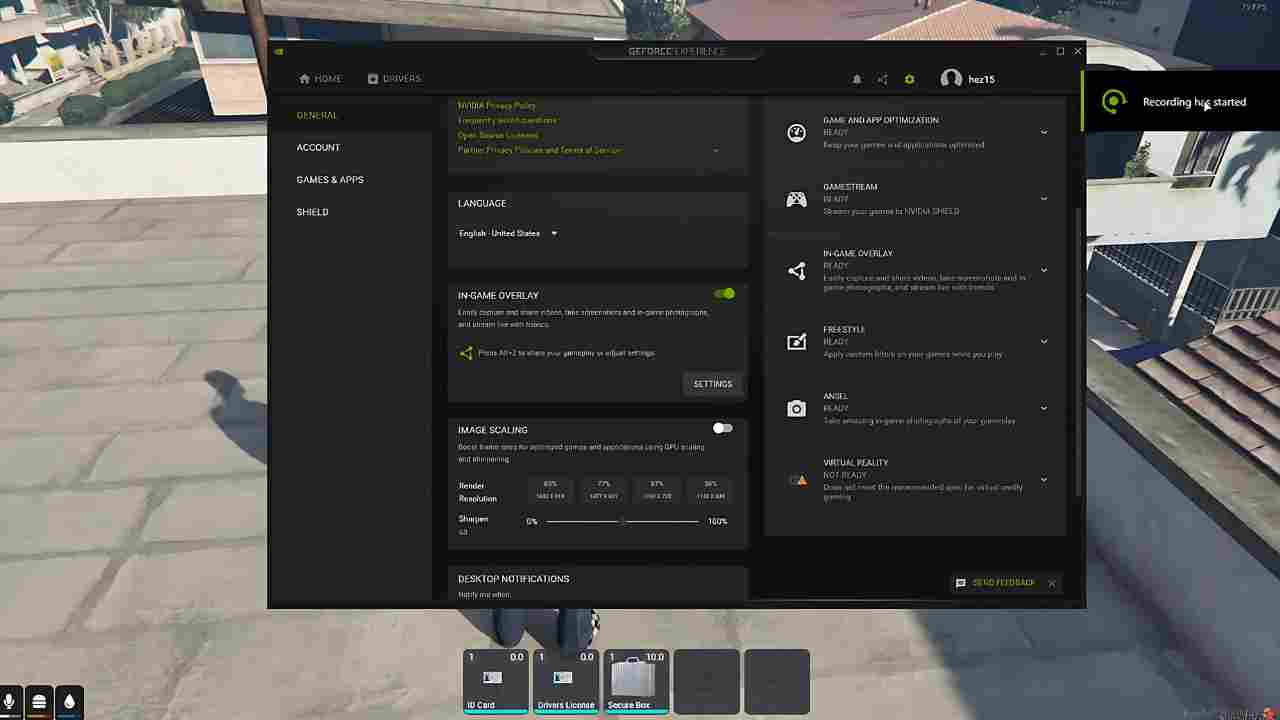Click the Send Feedback chat icon
The height and width of the screenshot is (720, 1280).
click(961, 583)
